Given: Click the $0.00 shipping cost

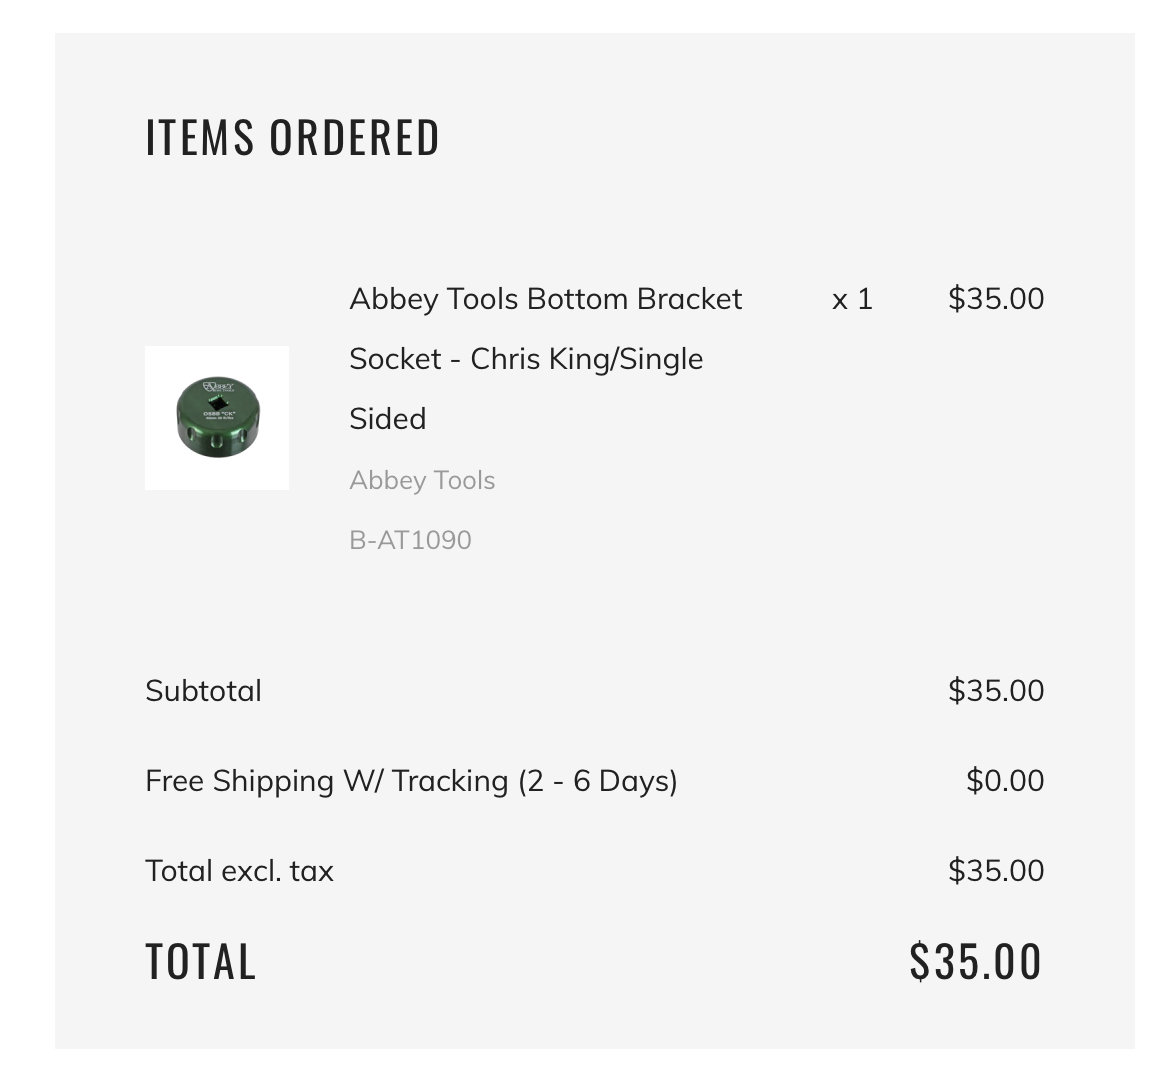Looking at the screenshot, I should click(x=1004, y=781).
